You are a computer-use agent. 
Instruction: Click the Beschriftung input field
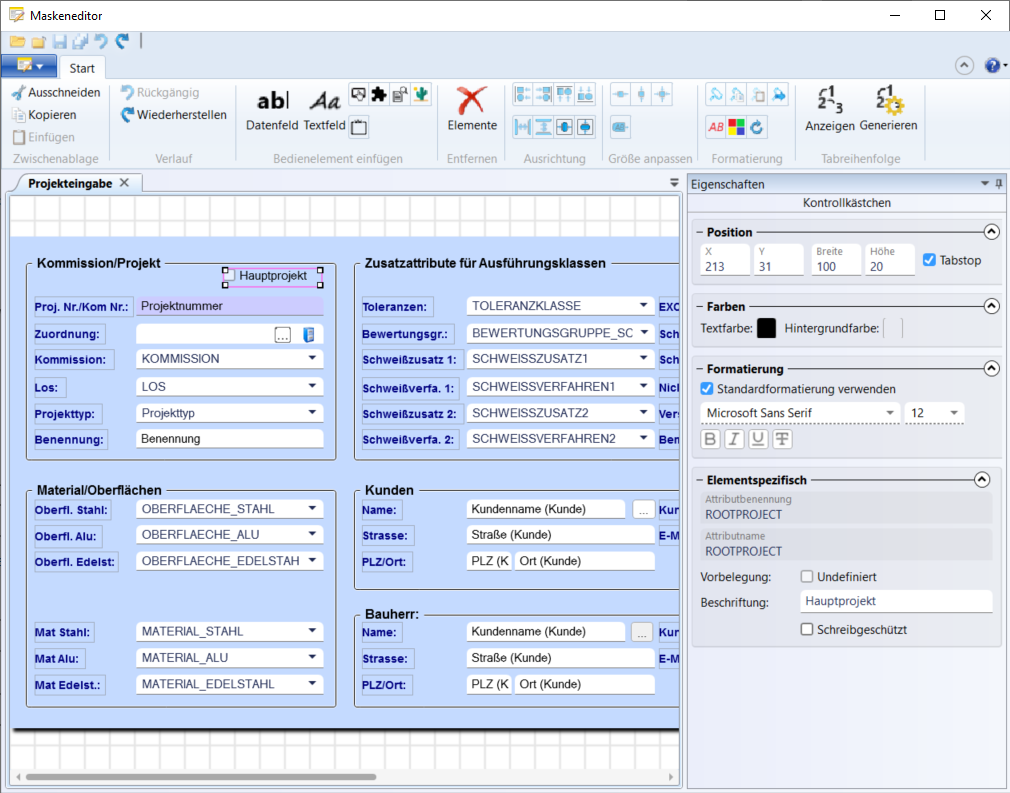(x=896, y=601)
